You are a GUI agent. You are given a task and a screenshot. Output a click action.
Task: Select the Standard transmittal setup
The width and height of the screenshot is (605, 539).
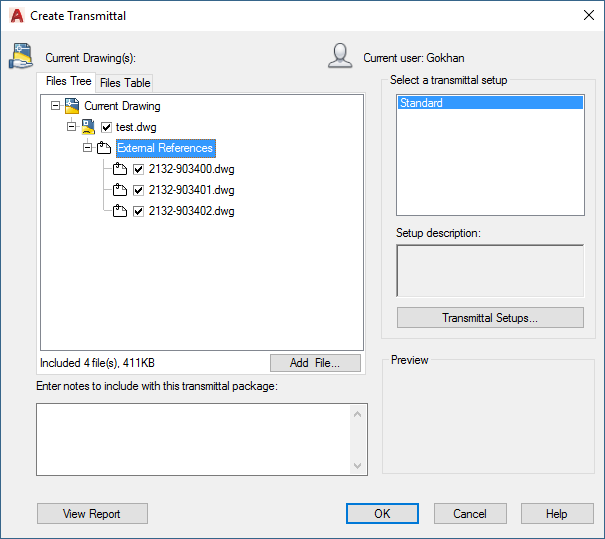(489, 103)
